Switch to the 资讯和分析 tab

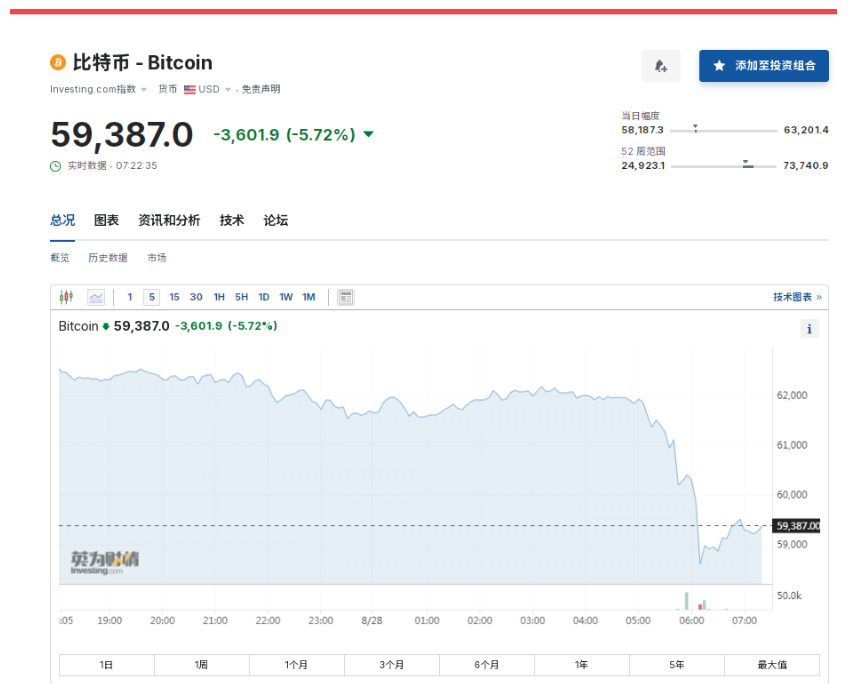pos(169,220)
